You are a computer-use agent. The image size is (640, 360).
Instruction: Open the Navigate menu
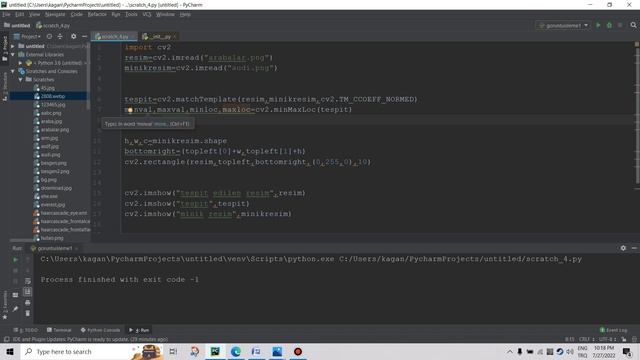tap(55, 14)
